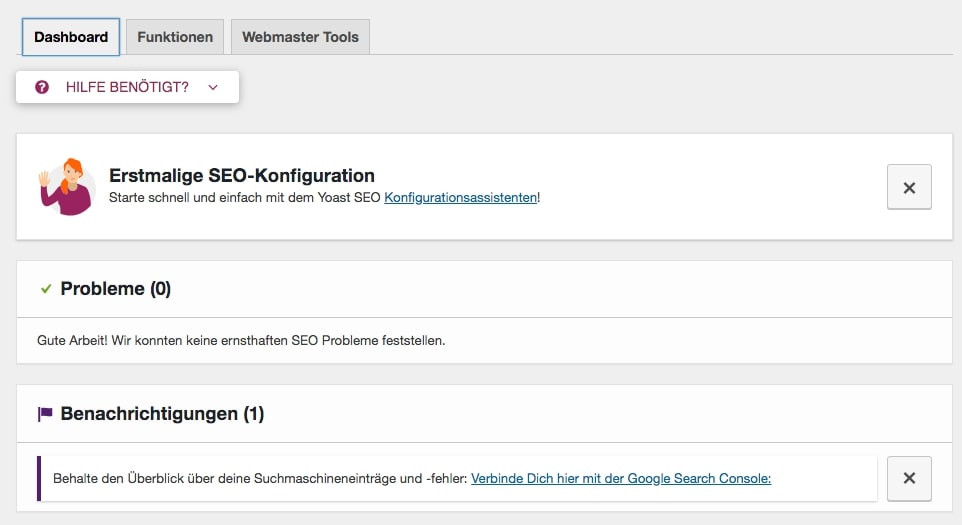Click the Gute Arbeit! status message
Image resolution: width=962 pixels, height=525 pixels.
pyautogui.click(x=241, y=340)
